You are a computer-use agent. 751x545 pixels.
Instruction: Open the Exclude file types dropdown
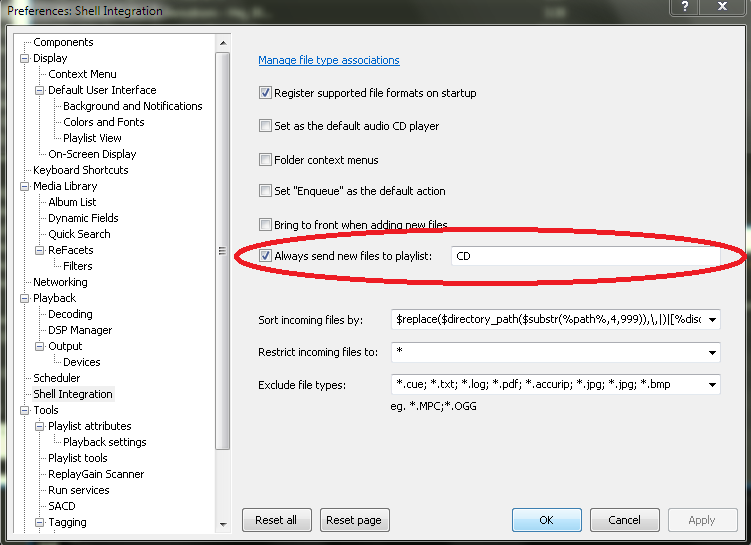pyautogui.click(x=712, y=385)
